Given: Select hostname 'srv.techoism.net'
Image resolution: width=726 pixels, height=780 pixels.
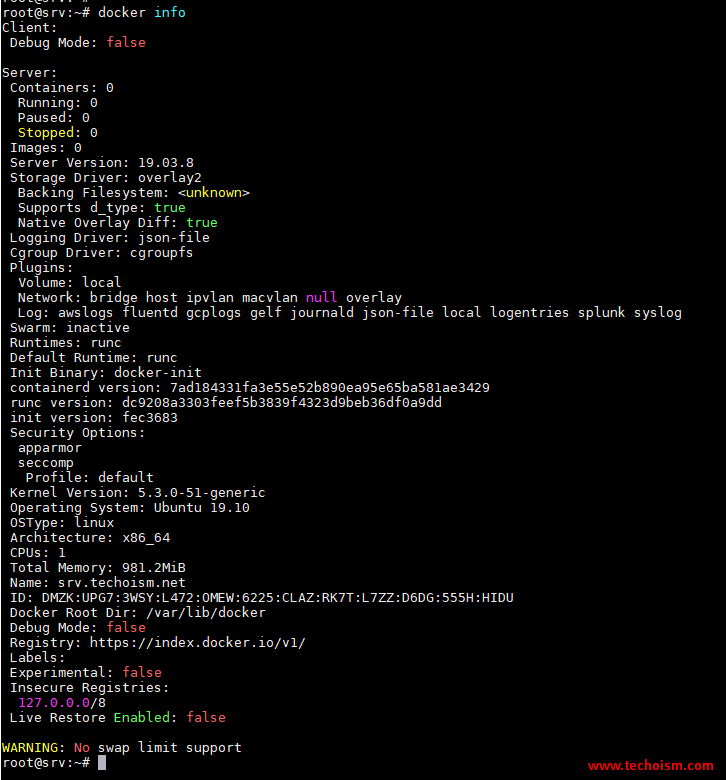Looking at the screenshot, I should pyautogui.click(x=121, y=583).
